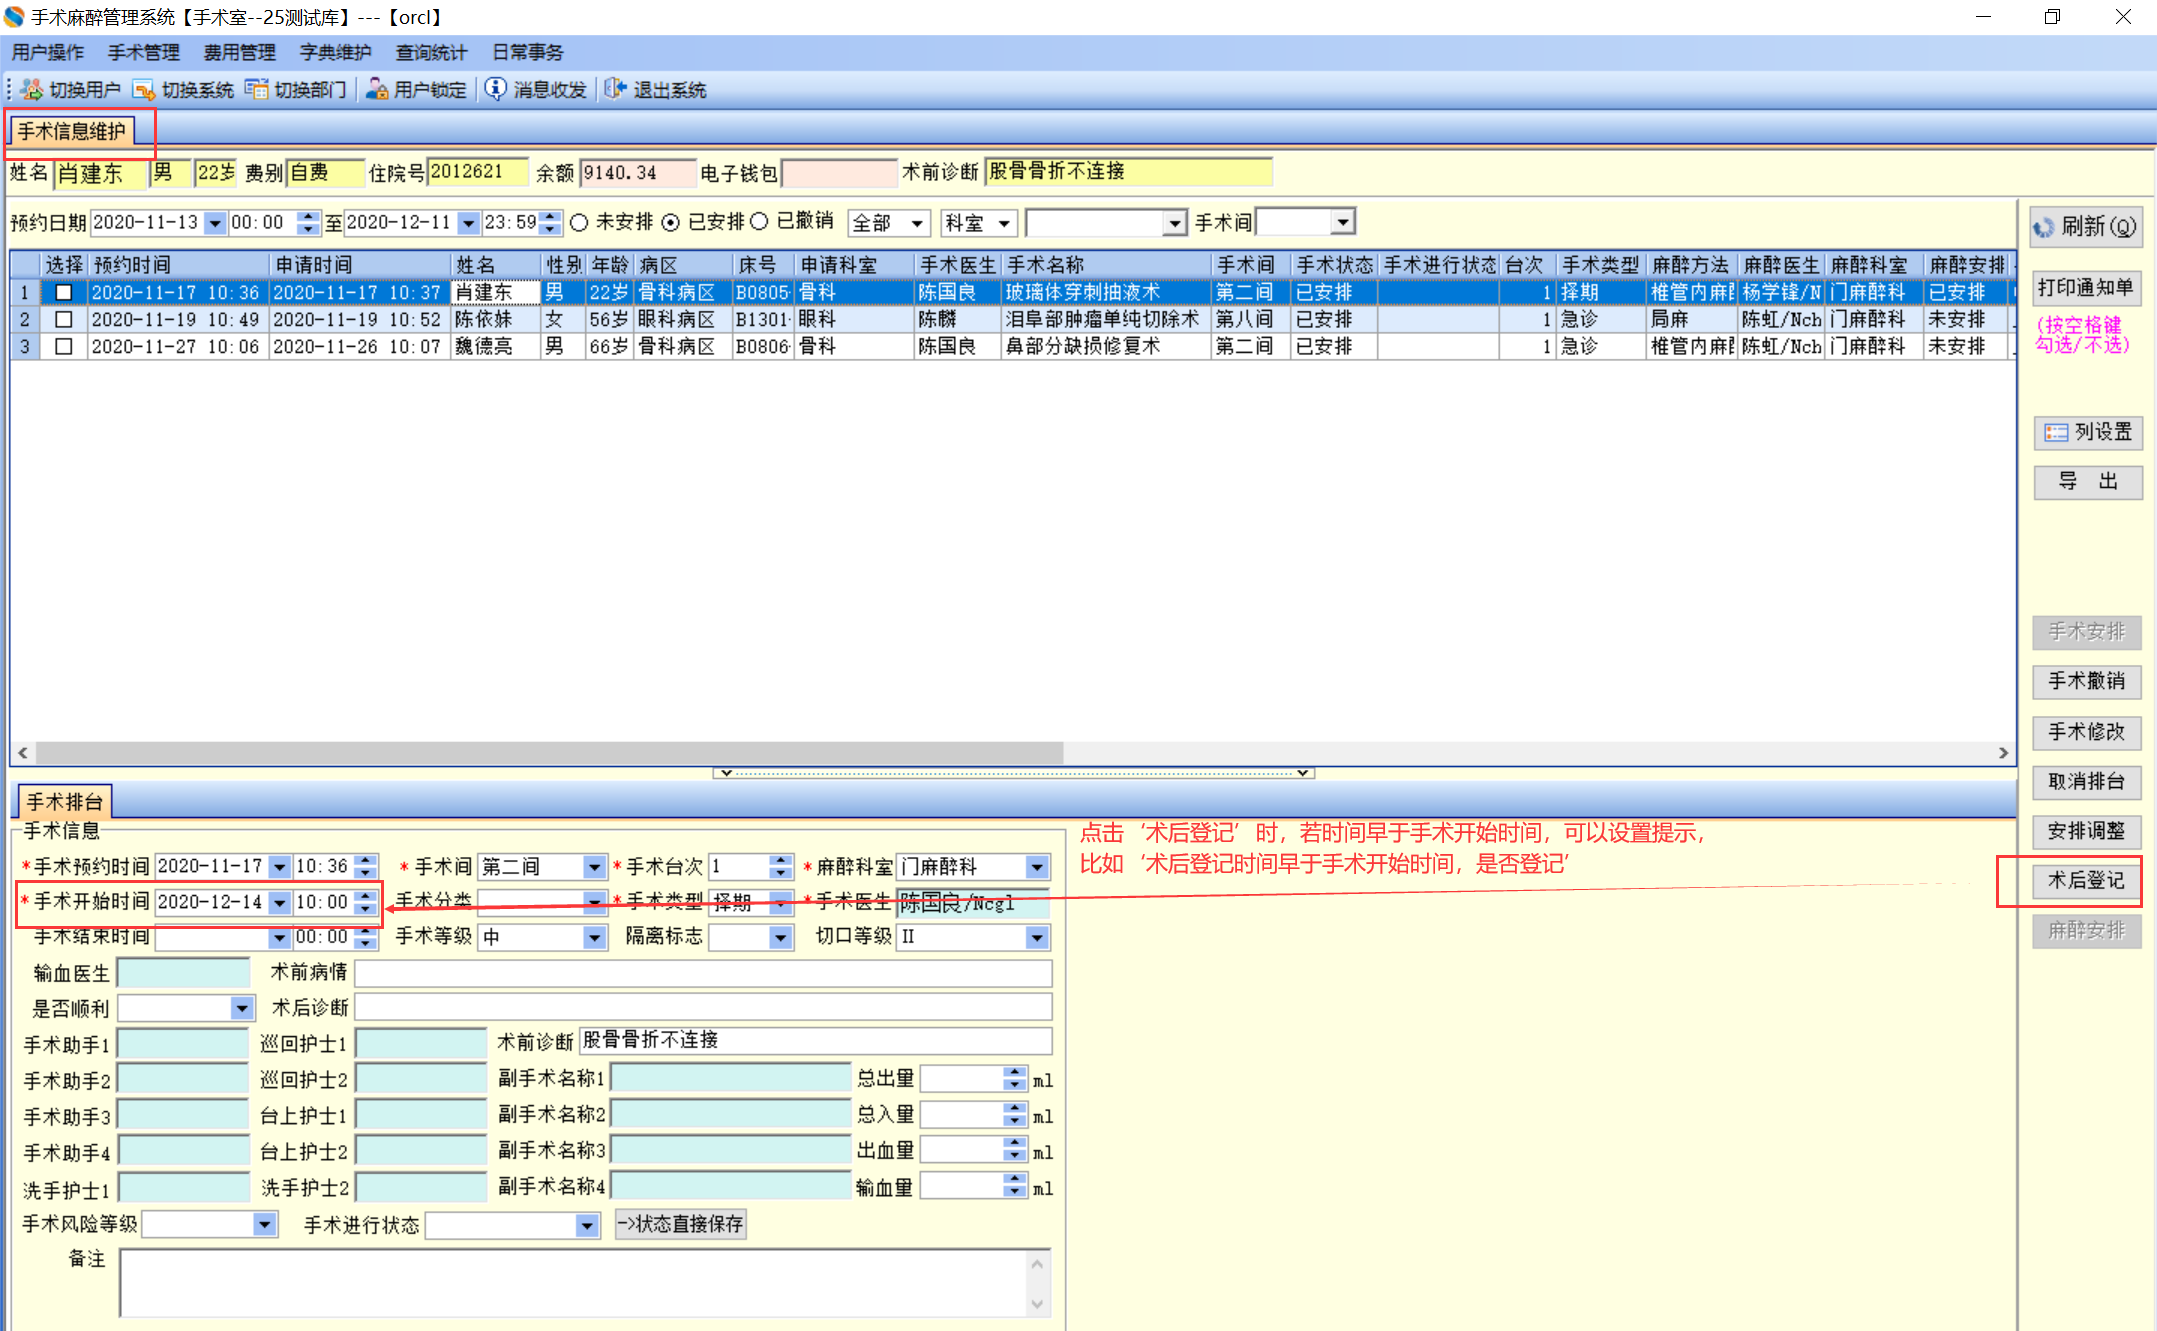
Task: Select the 未安排 radio button
Action: (579, 223)
